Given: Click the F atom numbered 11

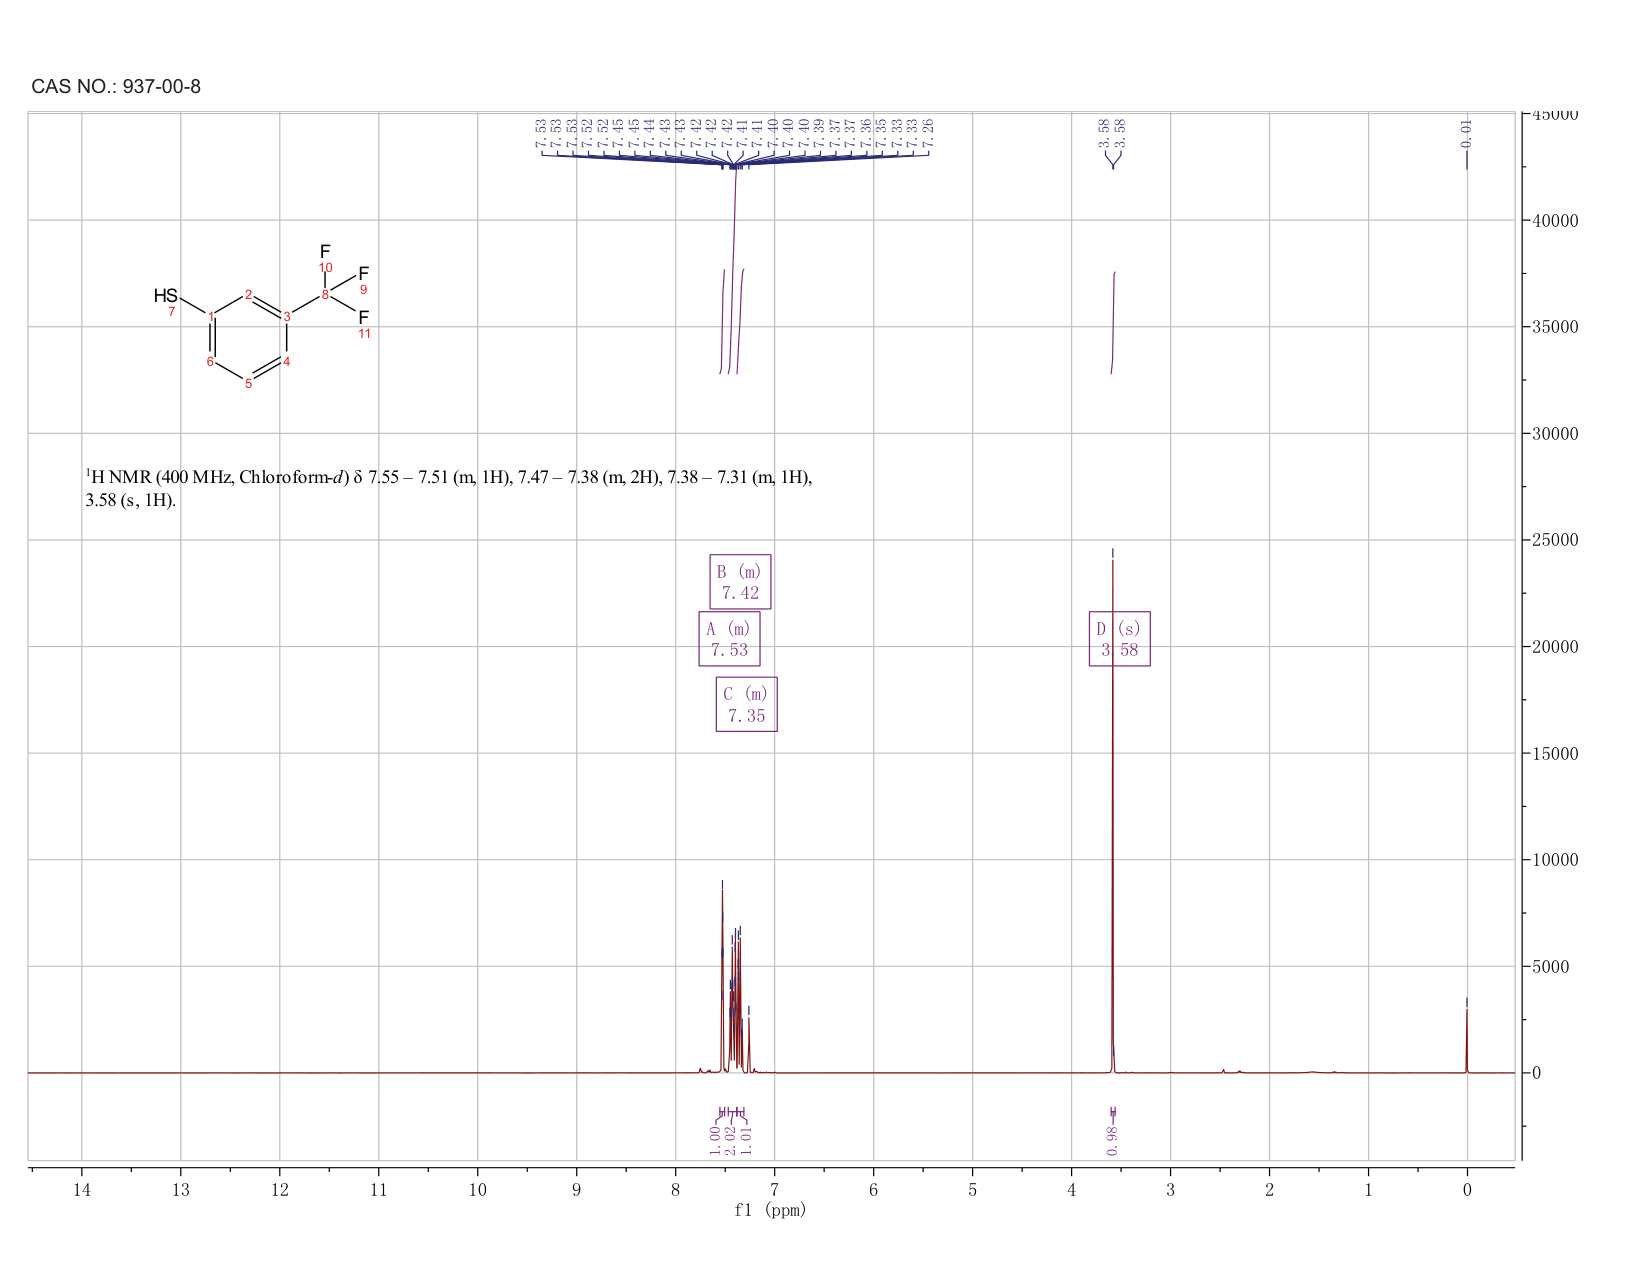Looking at the screenshot, I should [x=364, y=317].
